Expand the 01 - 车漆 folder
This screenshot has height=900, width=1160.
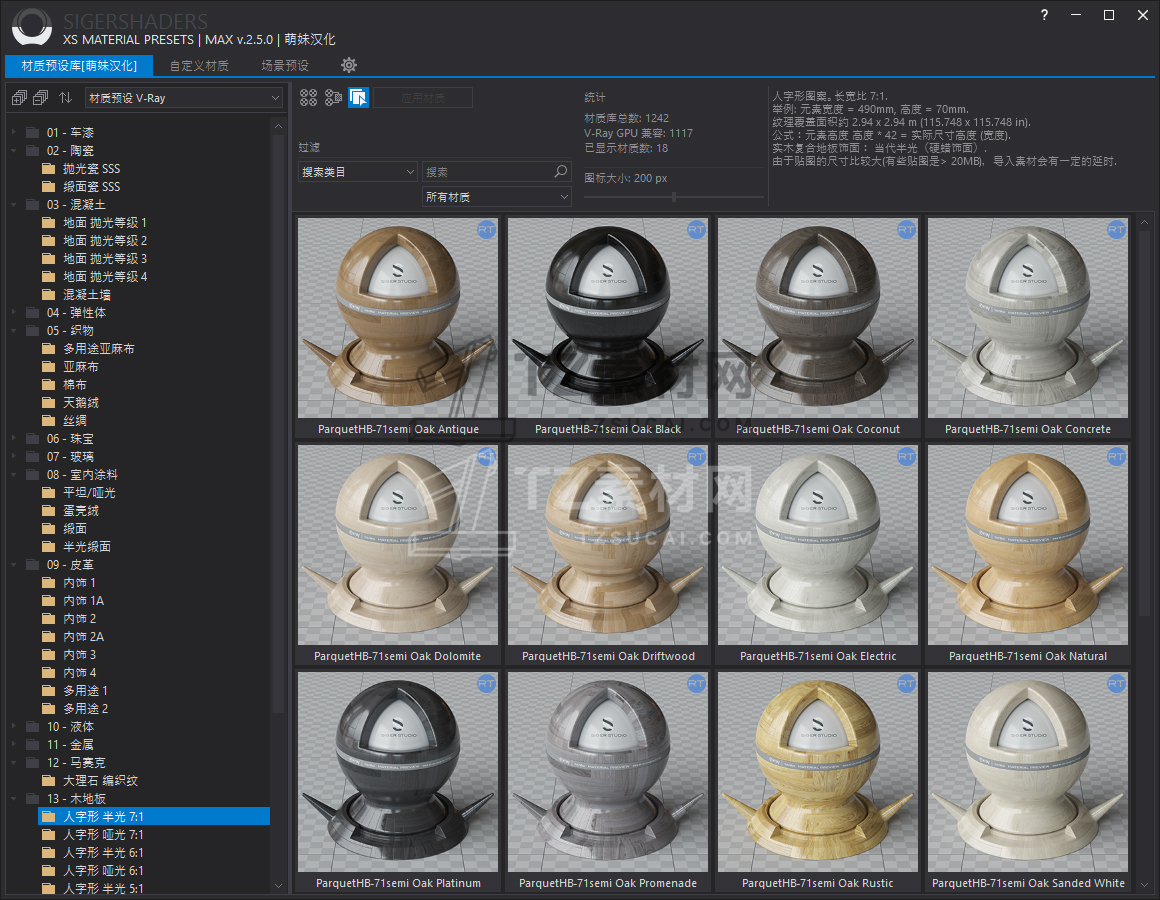[x=13, y=132]
